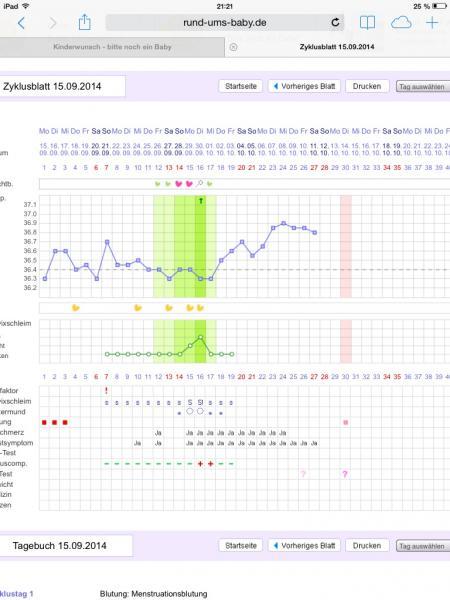The image size is (450, 600).
Task: Click the Tagebuch 15.09.2014 heading
Action: point(59,546)
